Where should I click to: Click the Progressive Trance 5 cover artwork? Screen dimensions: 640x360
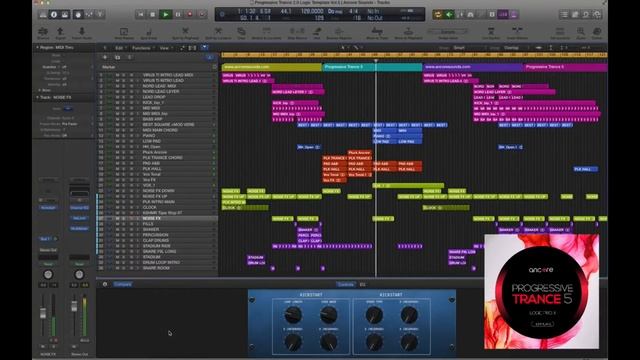pyautogui.click(x=542, y=291)
